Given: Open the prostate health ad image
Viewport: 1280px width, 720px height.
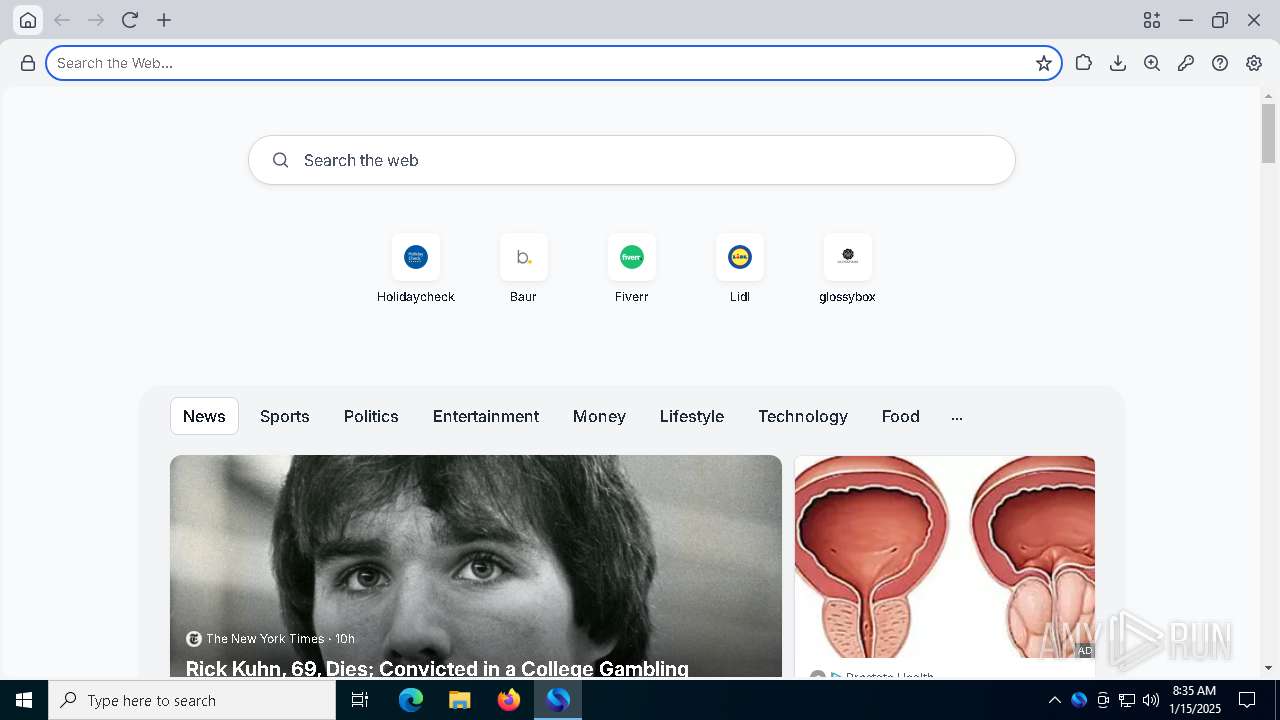Looking at the screenshot, I should [x=945, y=557].
